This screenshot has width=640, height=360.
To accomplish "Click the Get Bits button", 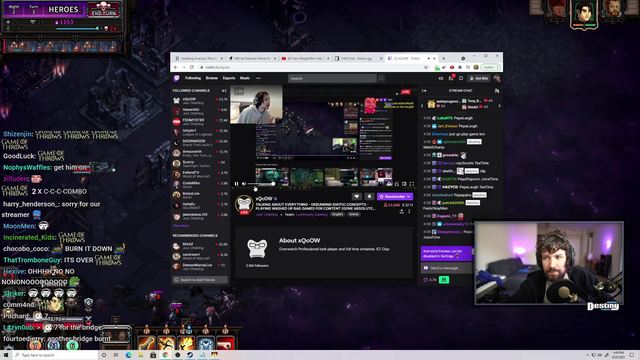I will click(x=479, y=78).
